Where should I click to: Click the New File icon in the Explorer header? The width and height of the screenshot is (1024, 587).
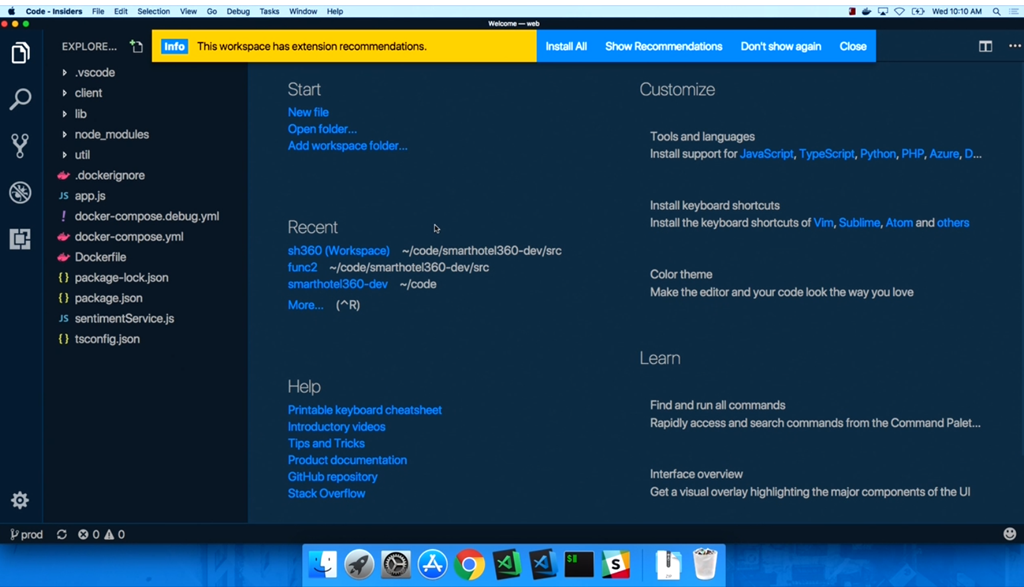(x=136, y=46)
